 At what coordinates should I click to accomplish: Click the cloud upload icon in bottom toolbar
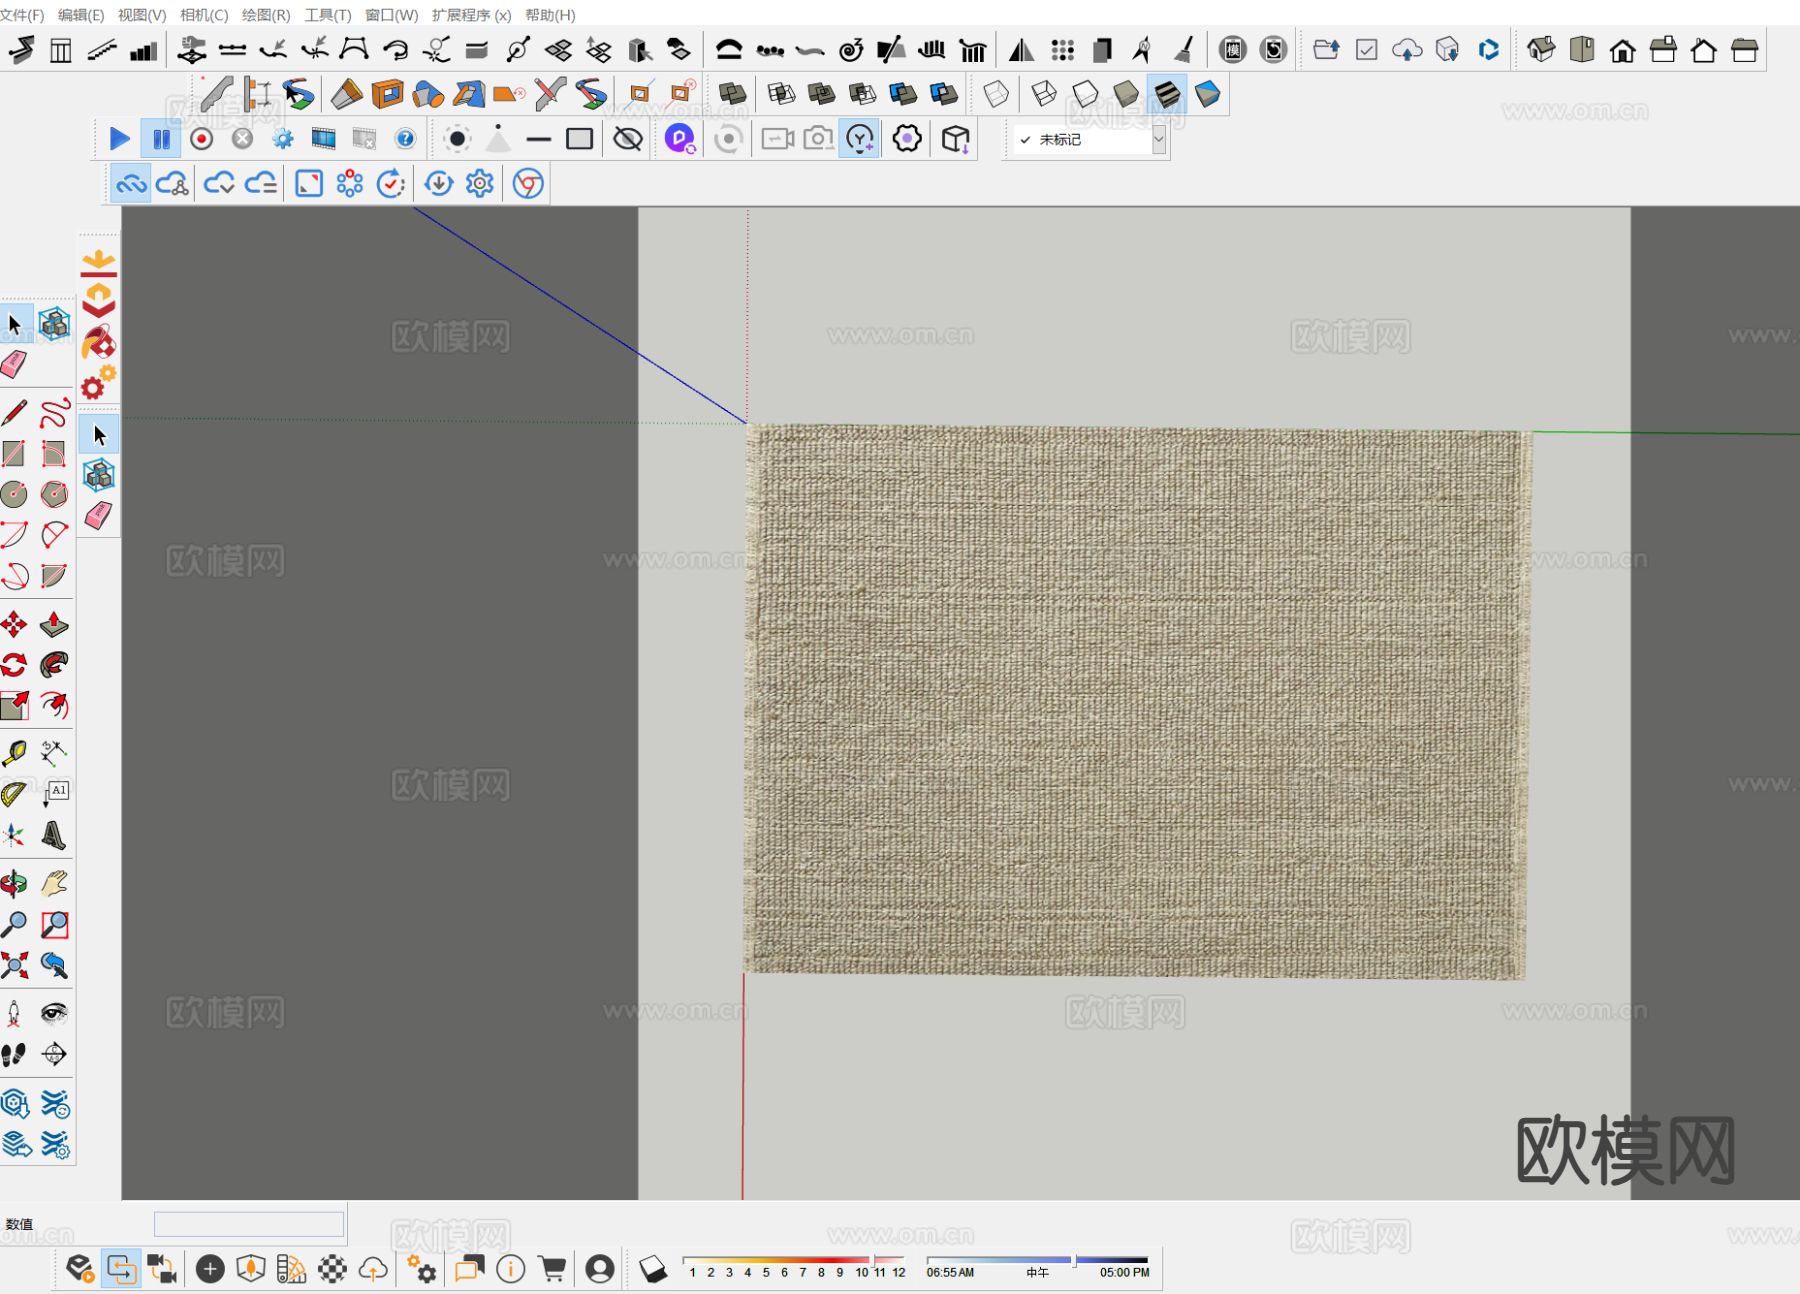[373, 1269]
